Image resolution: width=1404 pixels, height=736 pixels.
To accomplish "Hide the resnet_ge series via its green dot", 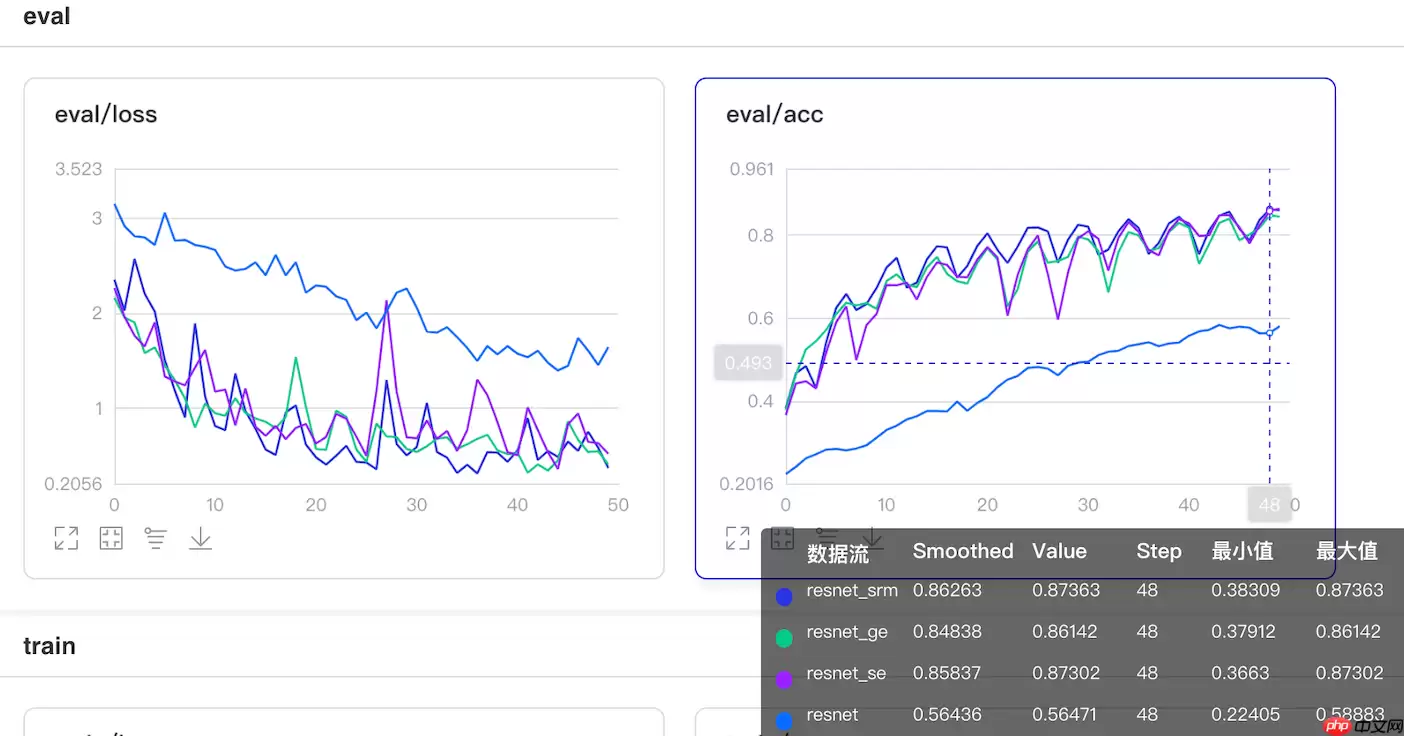I will pos(785,637).
